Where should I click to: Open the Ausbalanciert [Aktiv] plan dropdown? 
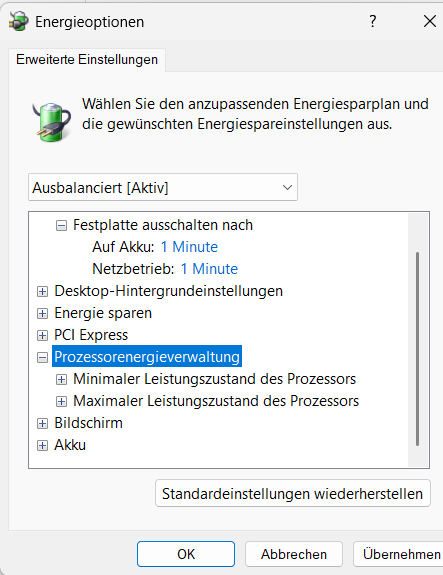click(163, 187)
